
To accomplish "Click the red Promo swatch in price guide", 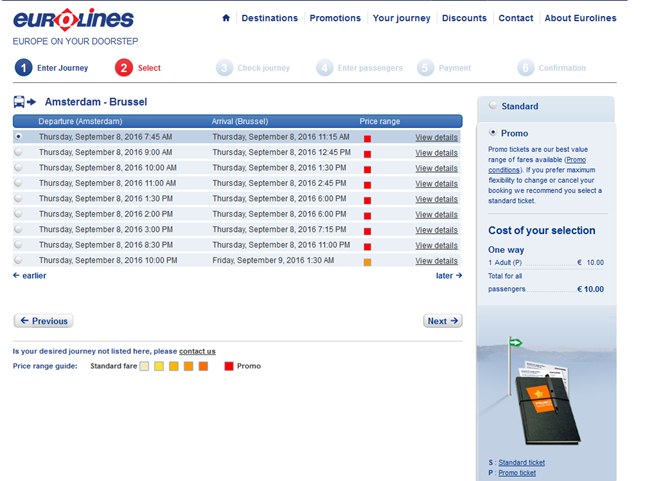I will (229, 366).
